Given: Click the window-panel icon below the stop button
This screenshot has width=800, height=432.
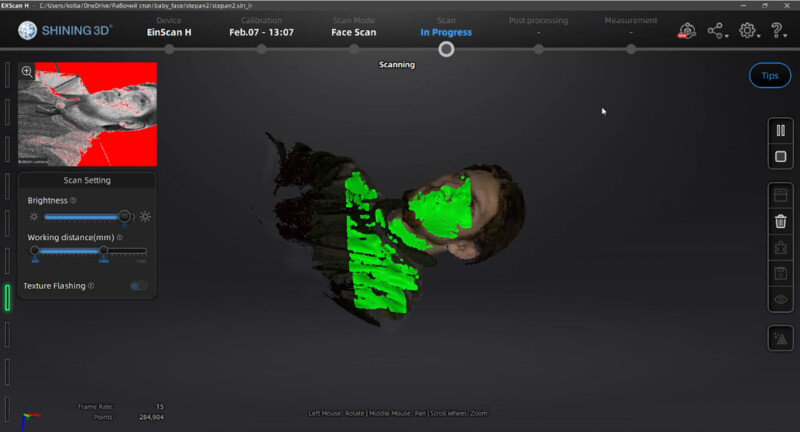Looking at the screenshot, I should [781, 195].
